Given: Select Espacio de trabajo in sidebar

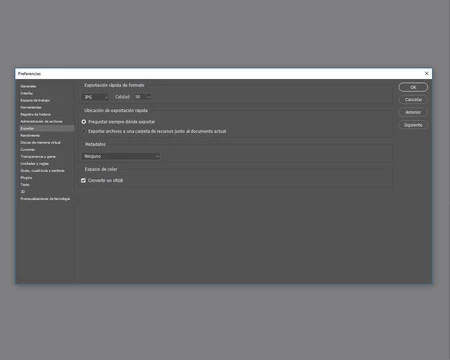Looking at the screenshot, I should tap(35, 100).
